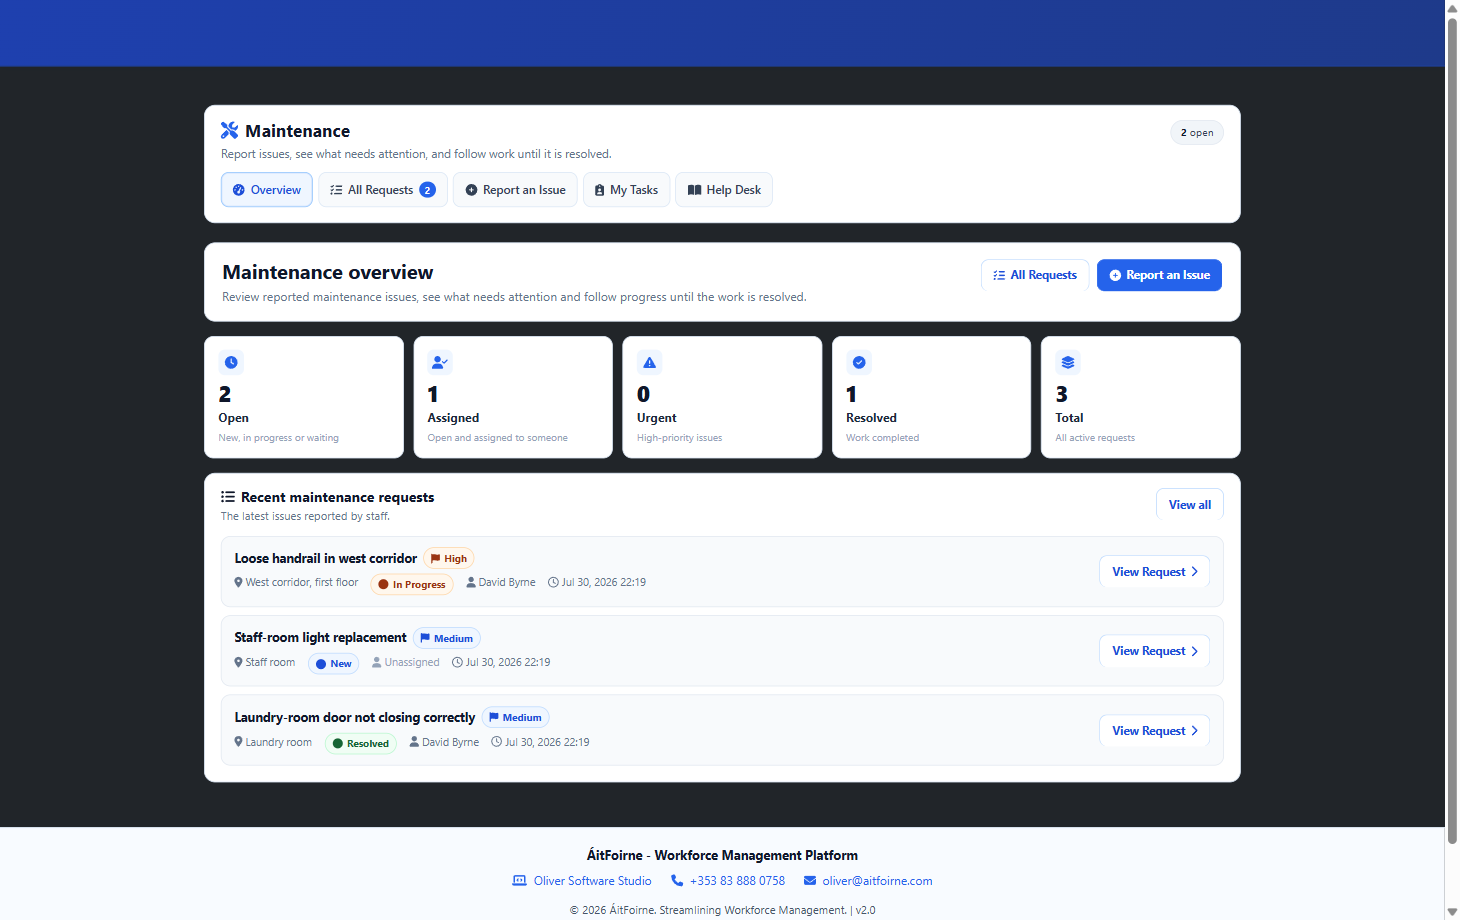Open the Report an Issue tab
Screen dimensions: 1460x920
pos(515,190)
